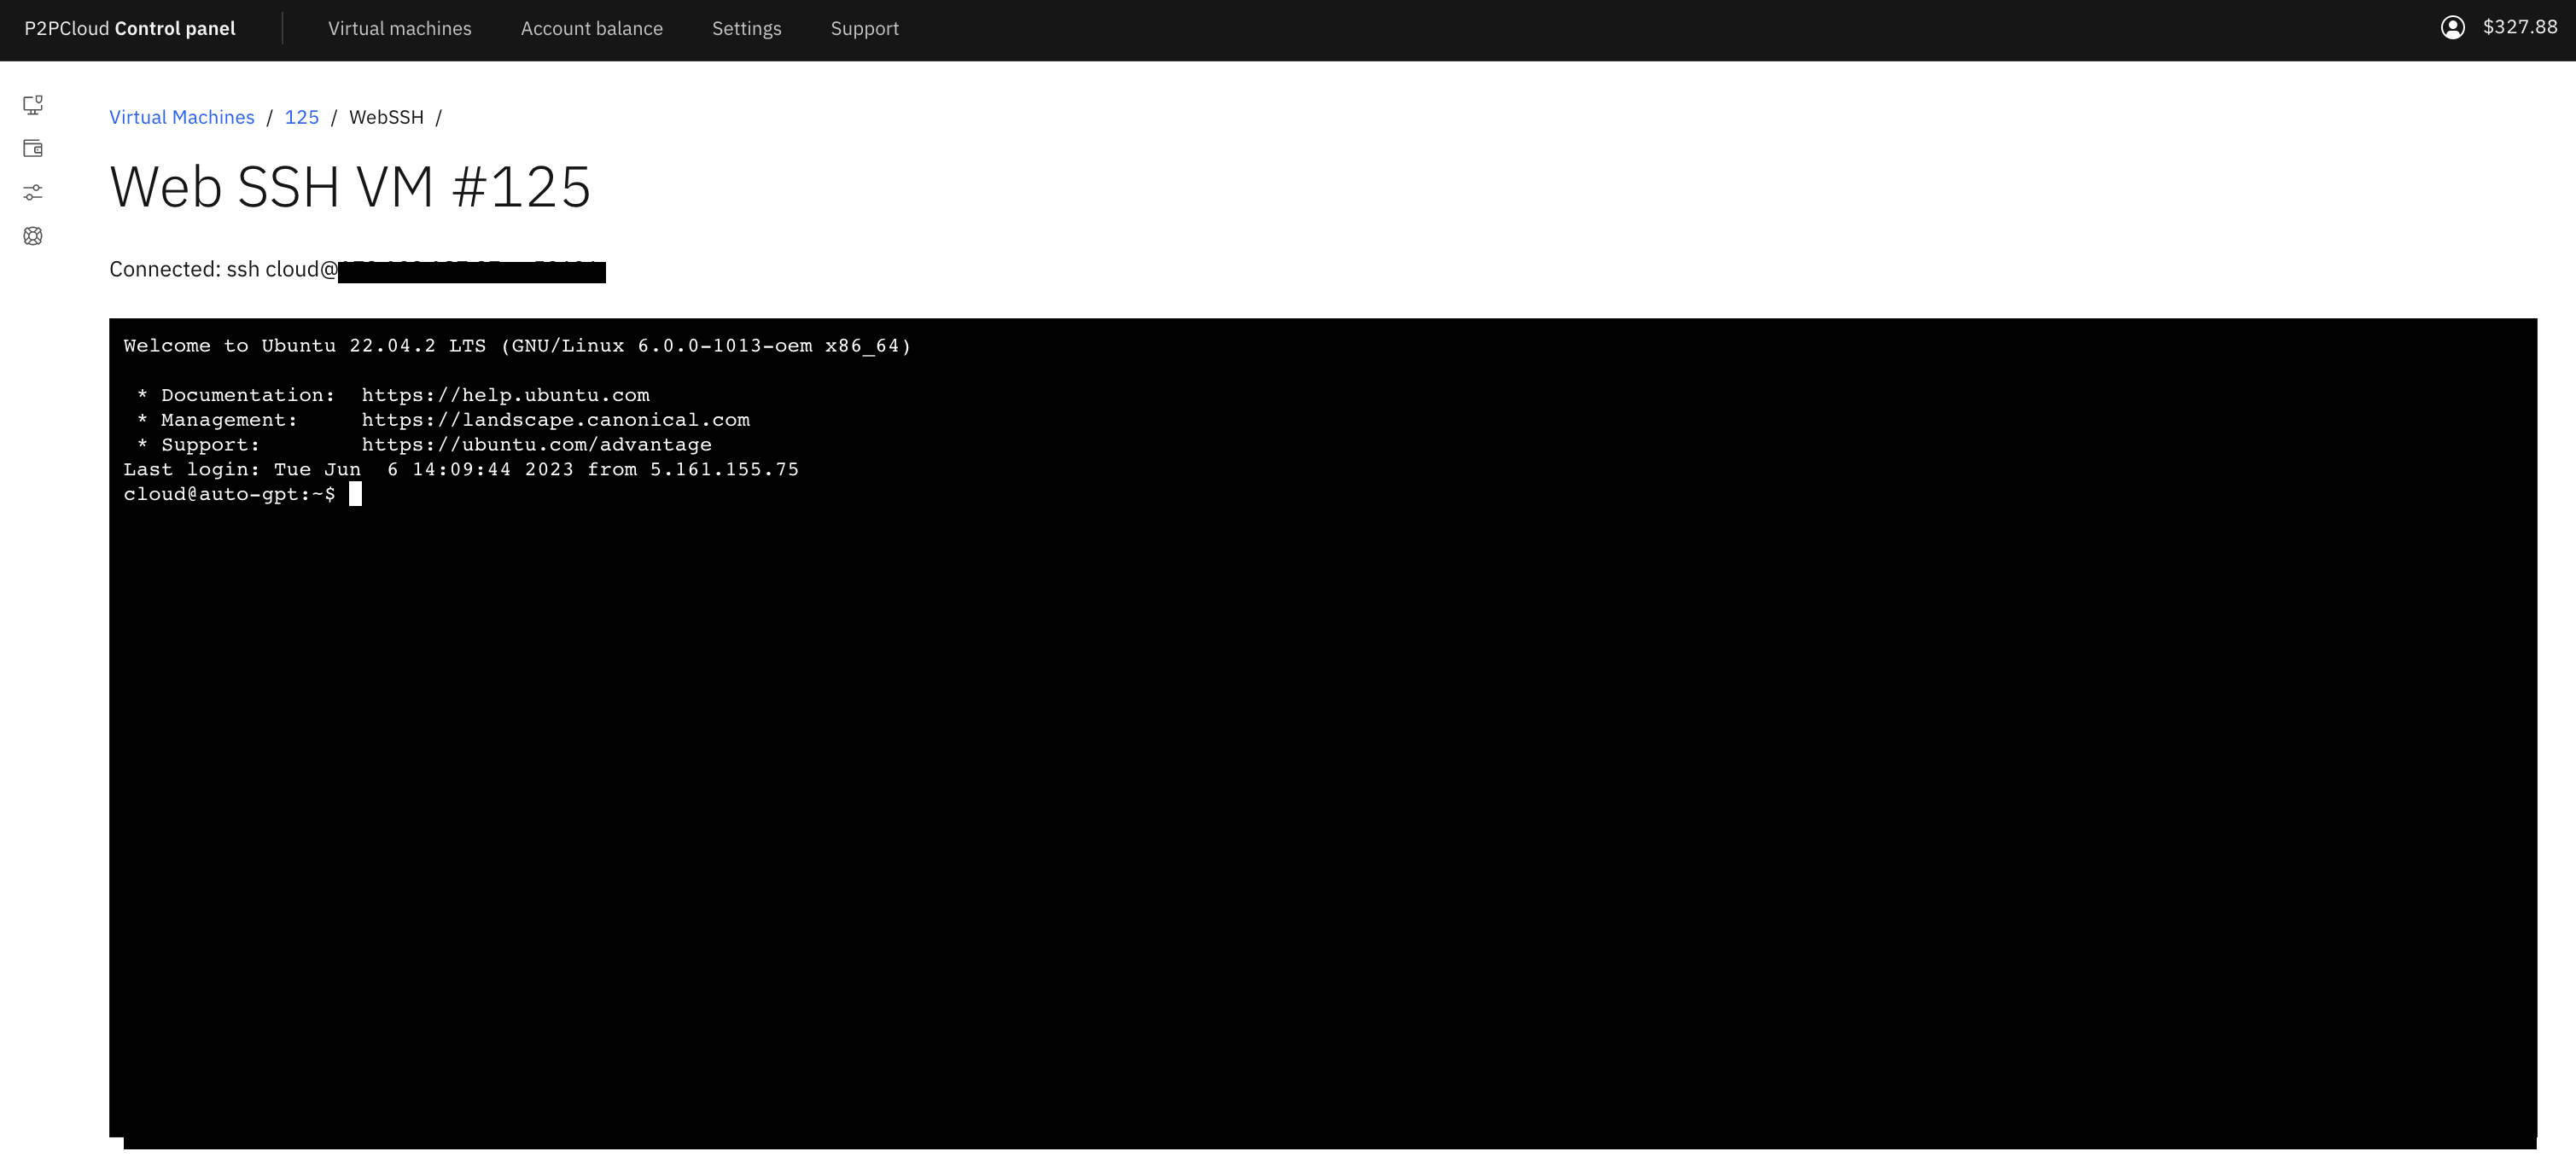Open the Settings page from top navigation
Viewport: 2576px width, 1163px height.
(746, 28)
